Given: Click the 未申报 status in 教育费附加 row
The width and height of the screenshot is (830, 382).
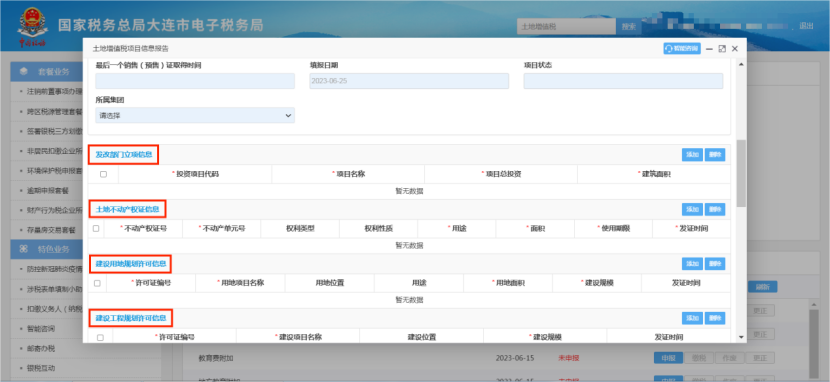Looking at the screenshot, I should tap(569, 358).
